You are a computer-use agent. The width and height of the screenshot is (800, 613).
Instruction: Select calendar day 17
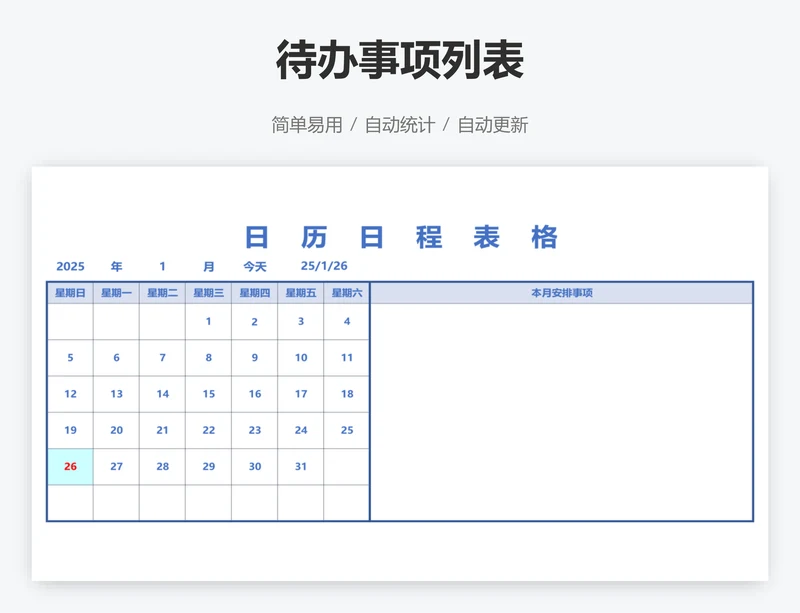click(301, 394)
